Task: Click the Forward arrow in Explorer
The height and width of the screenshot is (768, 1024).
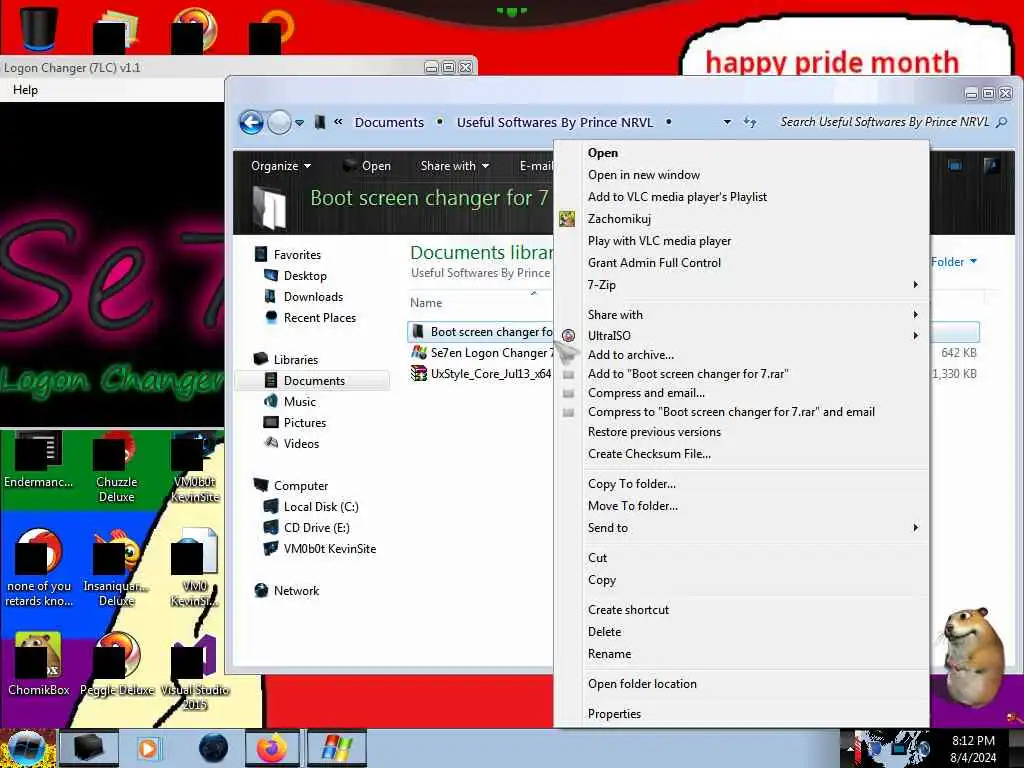Action: [280, 122]
